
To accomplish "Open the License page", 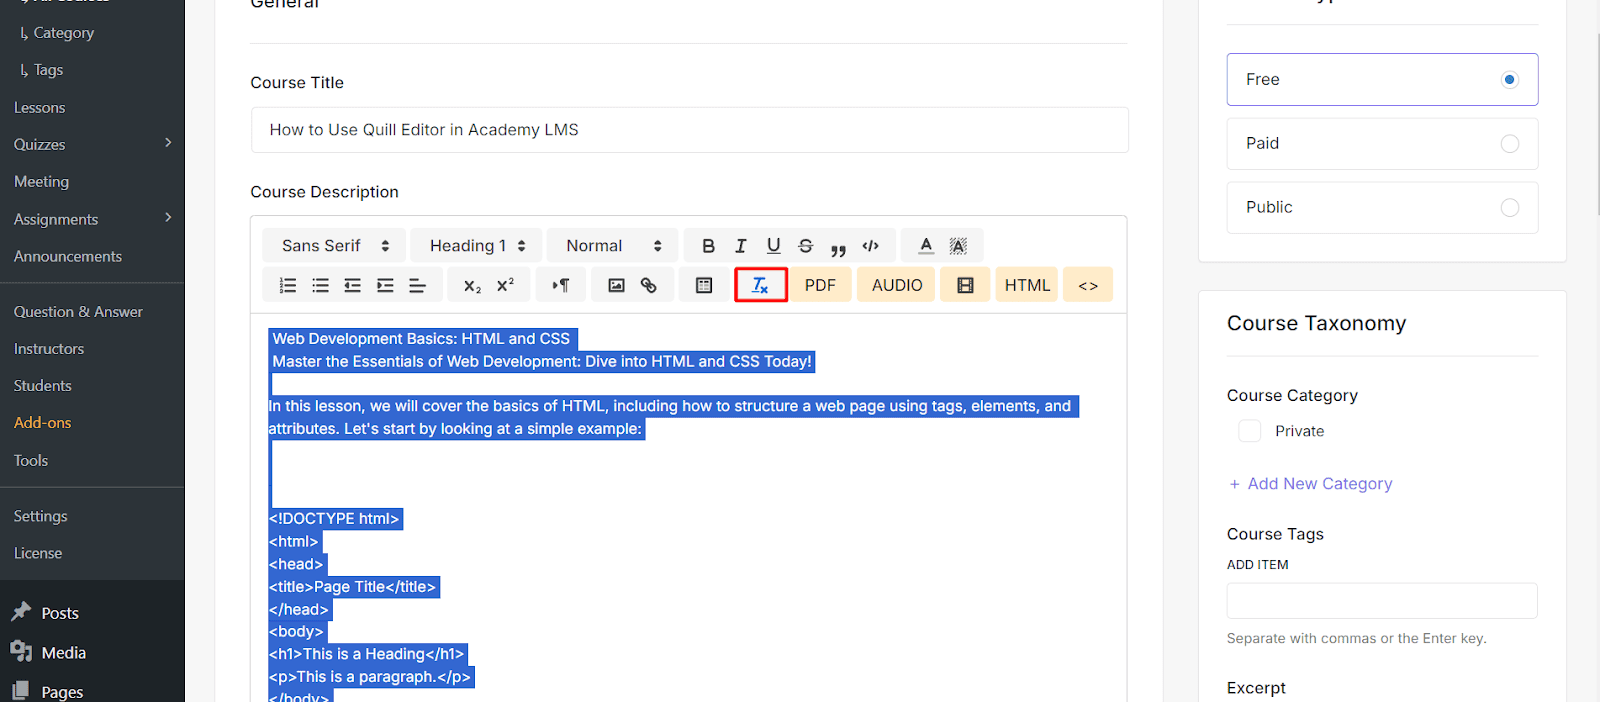I will [x=38, y=553].
